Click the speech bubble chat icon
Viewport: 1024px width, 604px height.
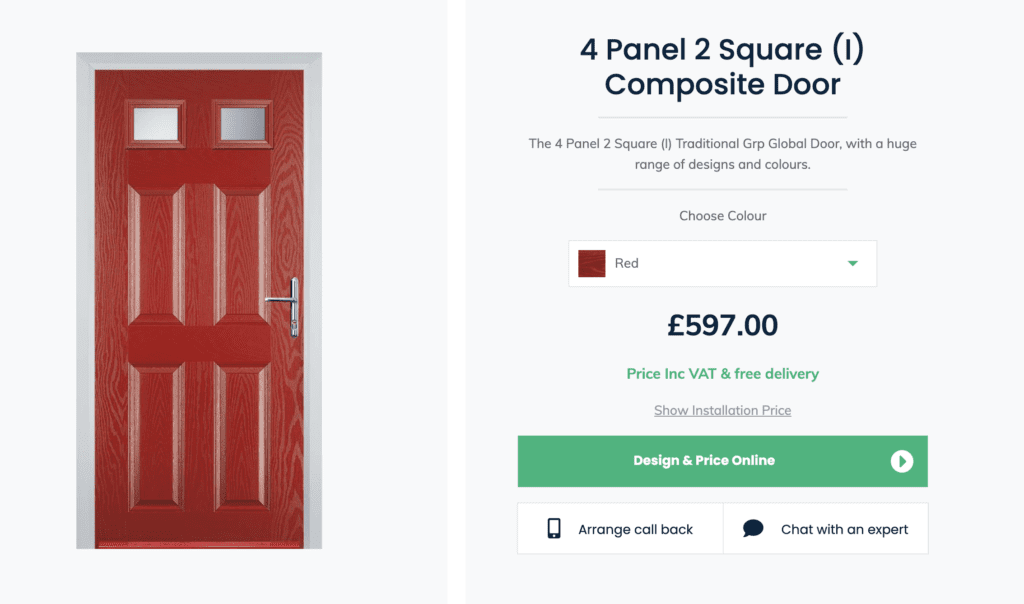point(753,528)
